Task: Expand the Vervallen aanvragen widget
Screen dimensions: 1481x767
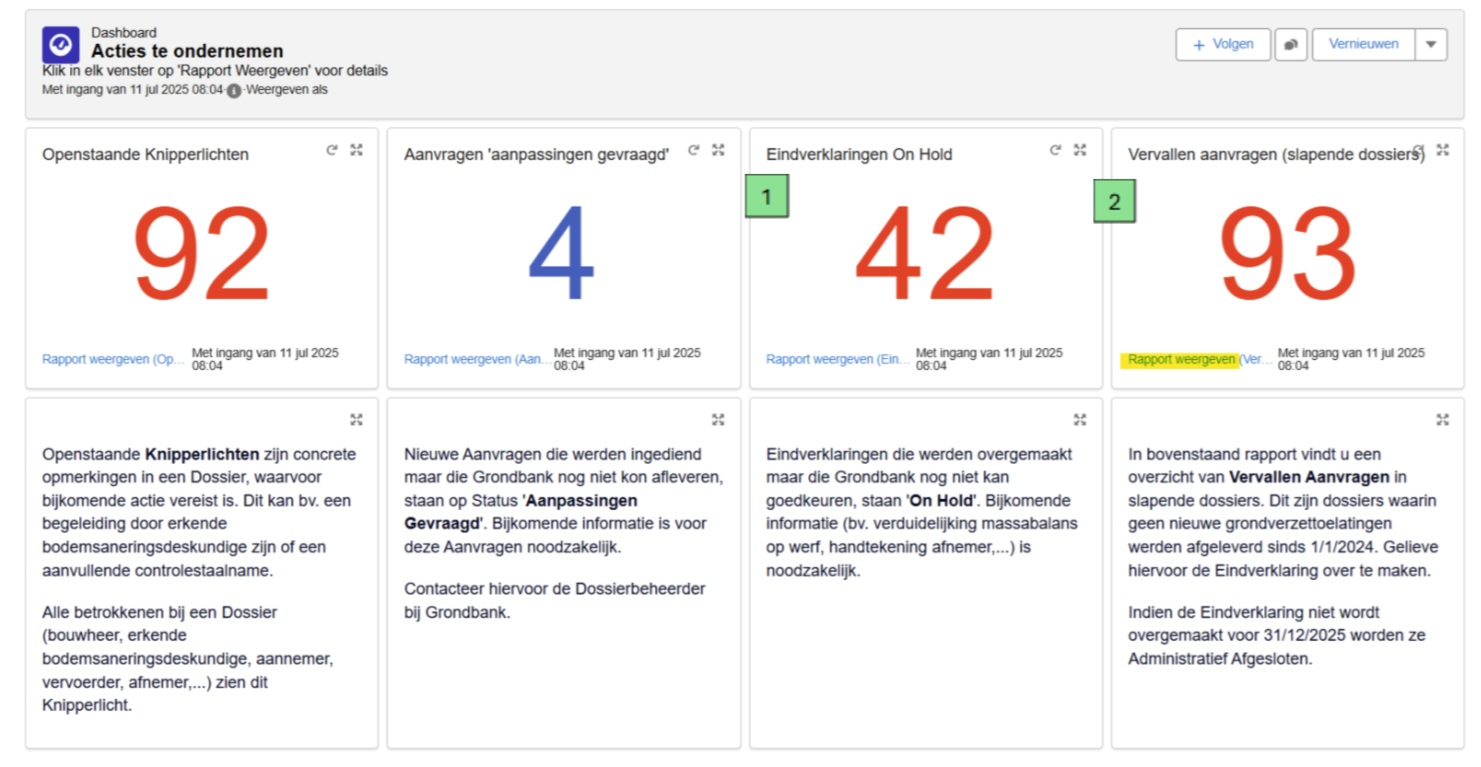Action: pyautogui.click(x=1442, y=150)
